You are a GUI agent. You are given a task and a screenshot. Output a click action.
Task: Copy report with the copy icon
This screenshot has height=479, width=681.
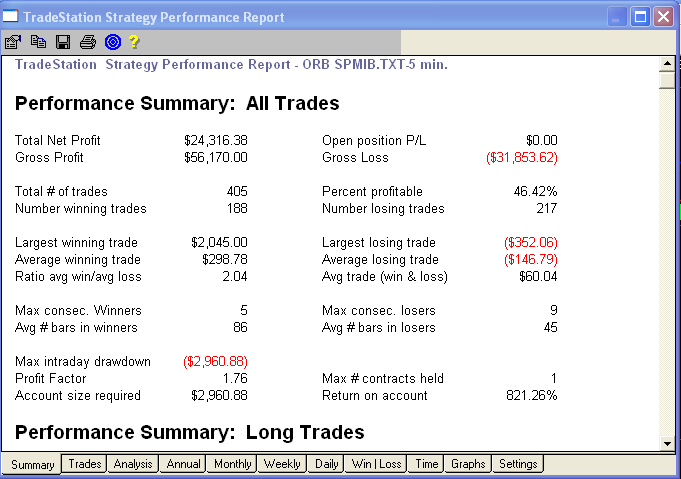pos(38,42)
